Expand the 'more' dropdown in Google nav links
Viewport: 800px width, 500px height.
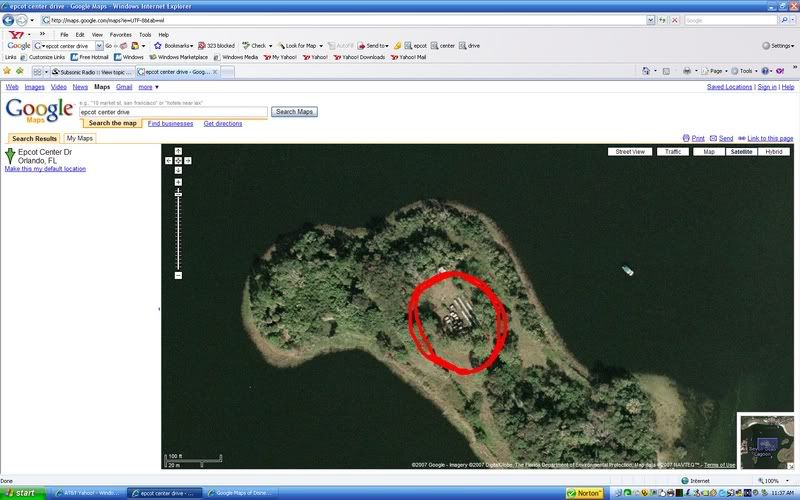click(x=148, y=87)
